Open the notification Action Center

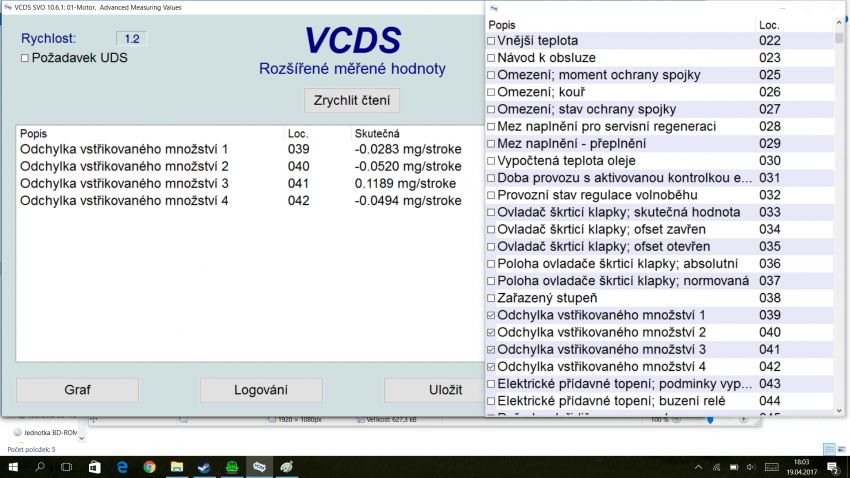(x=833, y=466)
